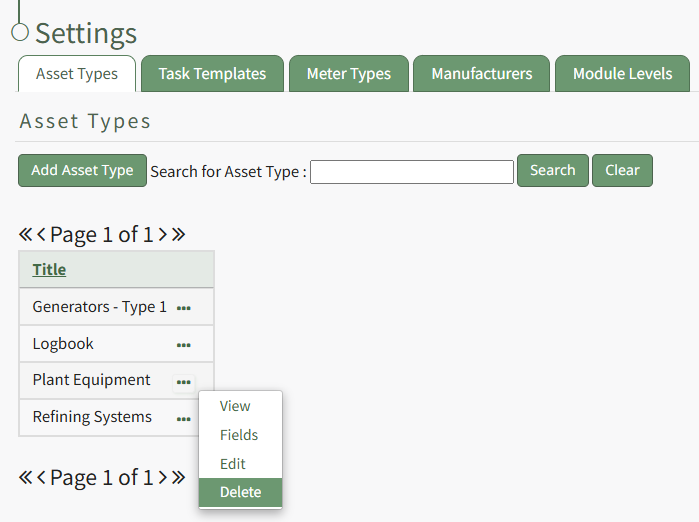Select Edit from the context menu

tap(233, 464)
